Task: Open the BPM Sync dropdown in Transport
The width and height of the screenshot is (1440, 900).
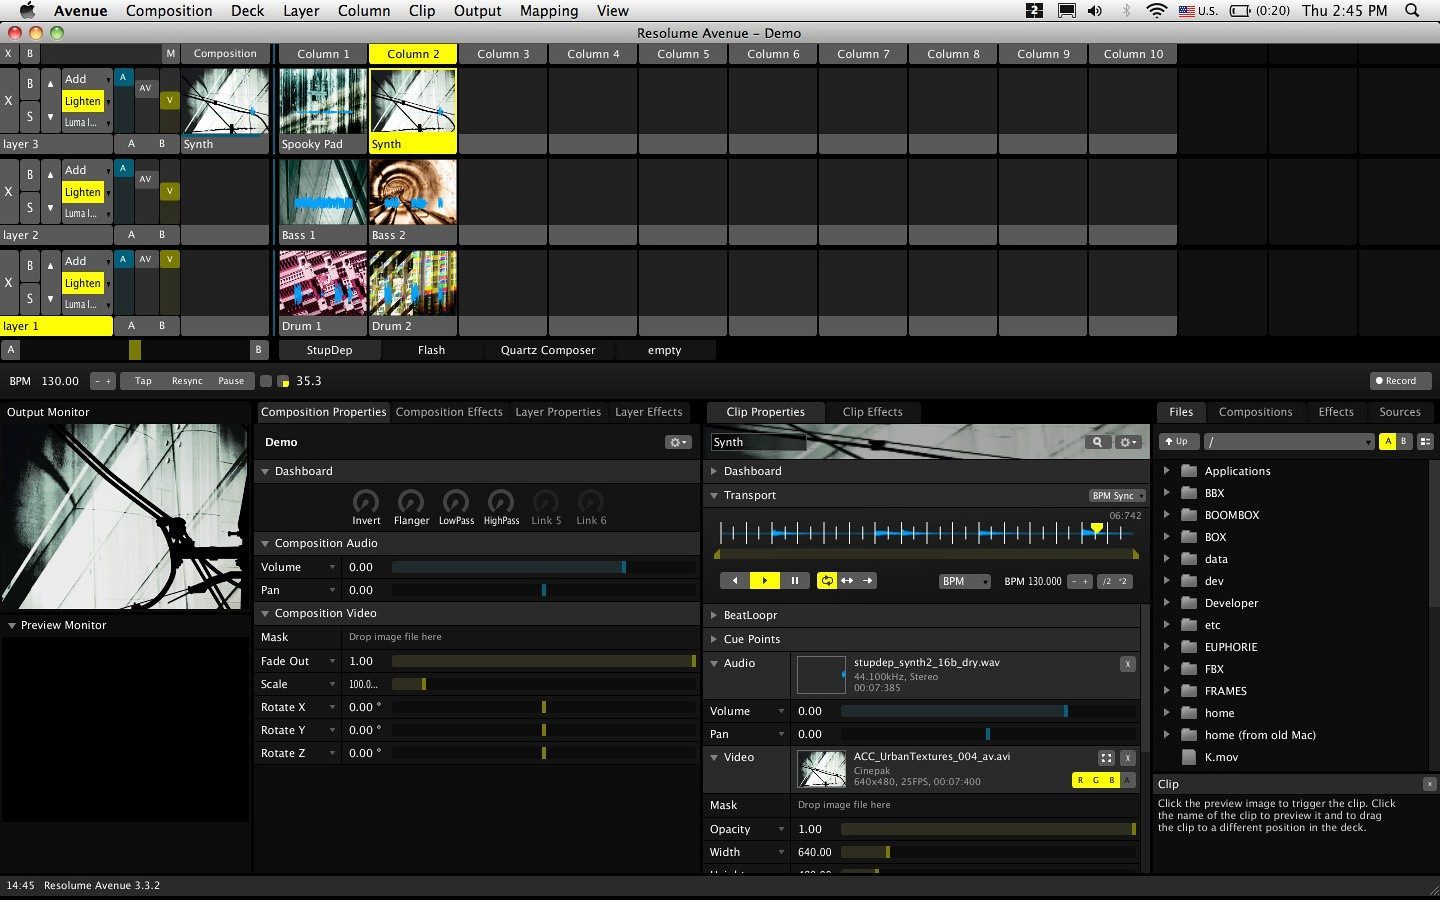Action: 1117,495
